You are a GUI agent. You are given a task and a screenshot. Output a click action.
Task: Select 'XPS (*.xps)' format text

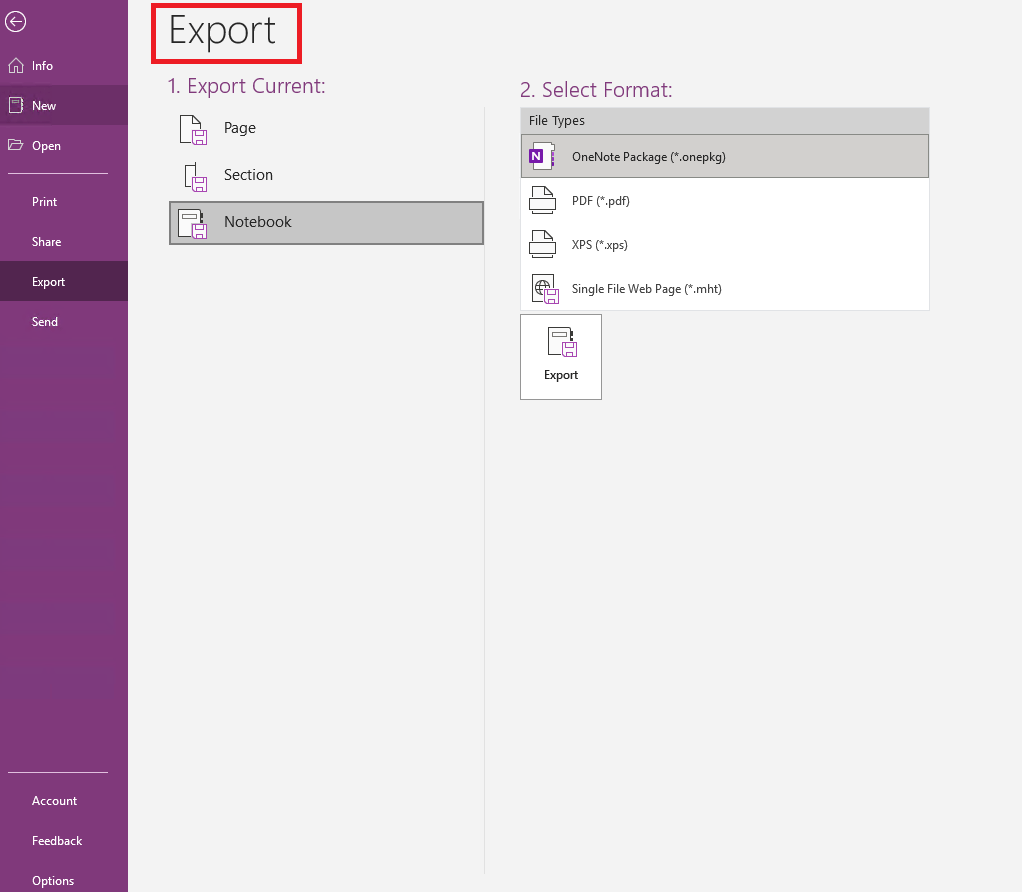coord(600,245)
